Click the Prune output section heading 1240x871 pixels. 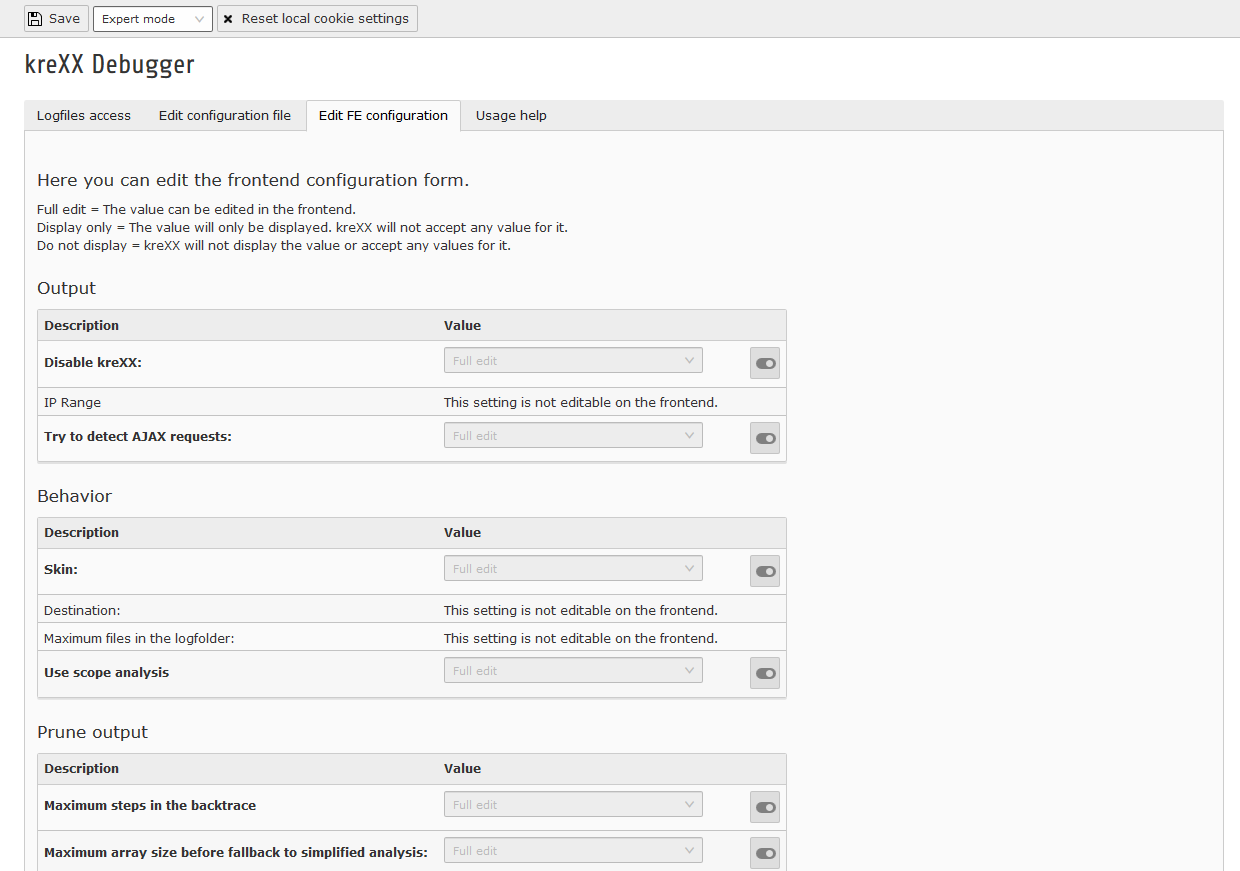pyautogui.click(x=92, y=732)
